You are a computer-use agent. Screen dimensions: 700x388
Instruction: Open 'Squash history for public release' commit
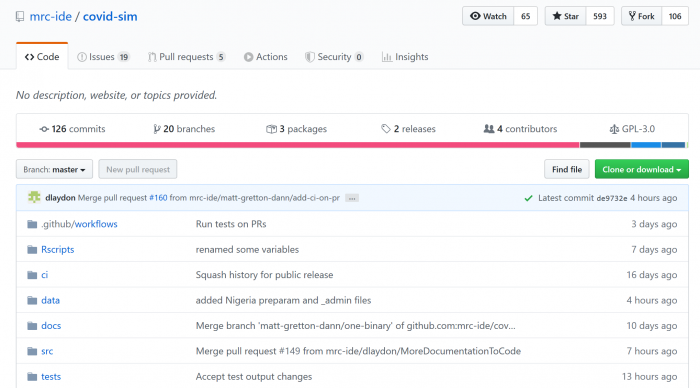pyautogui.click(x=264, y=275)
